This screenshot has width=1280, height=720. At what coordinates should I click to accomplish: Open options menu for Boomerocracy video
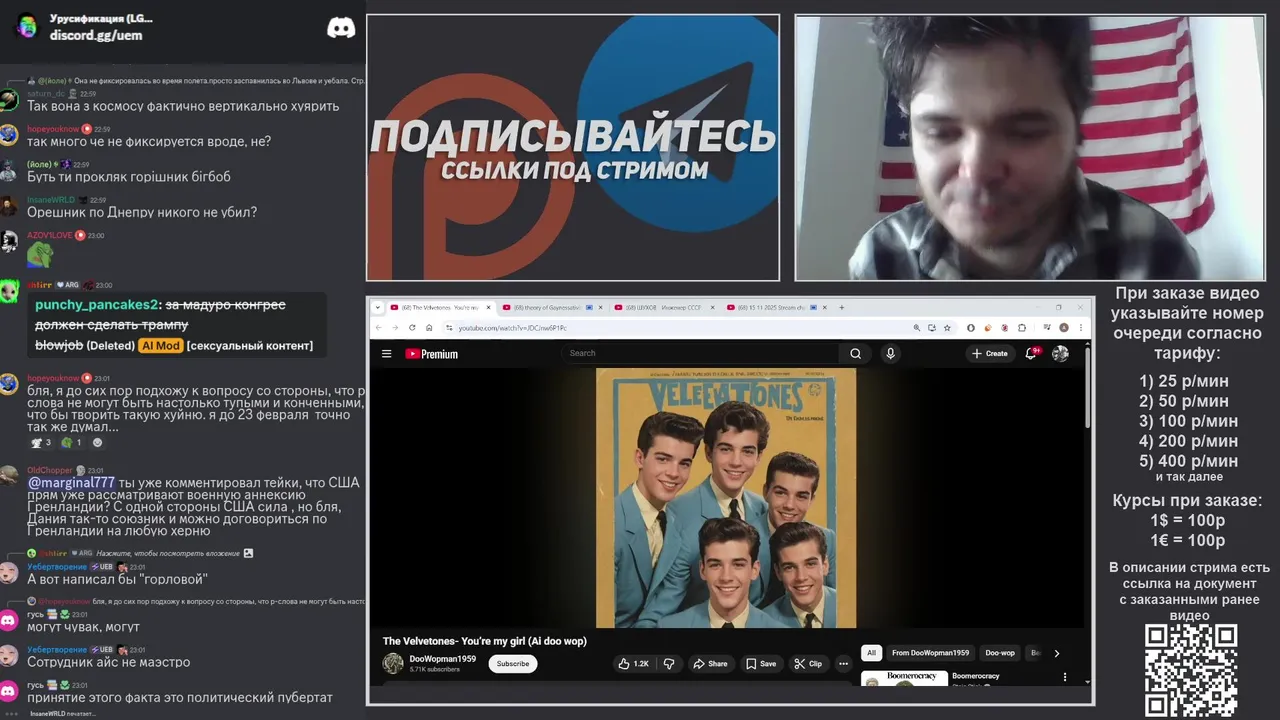click(x=1064, y=677)
